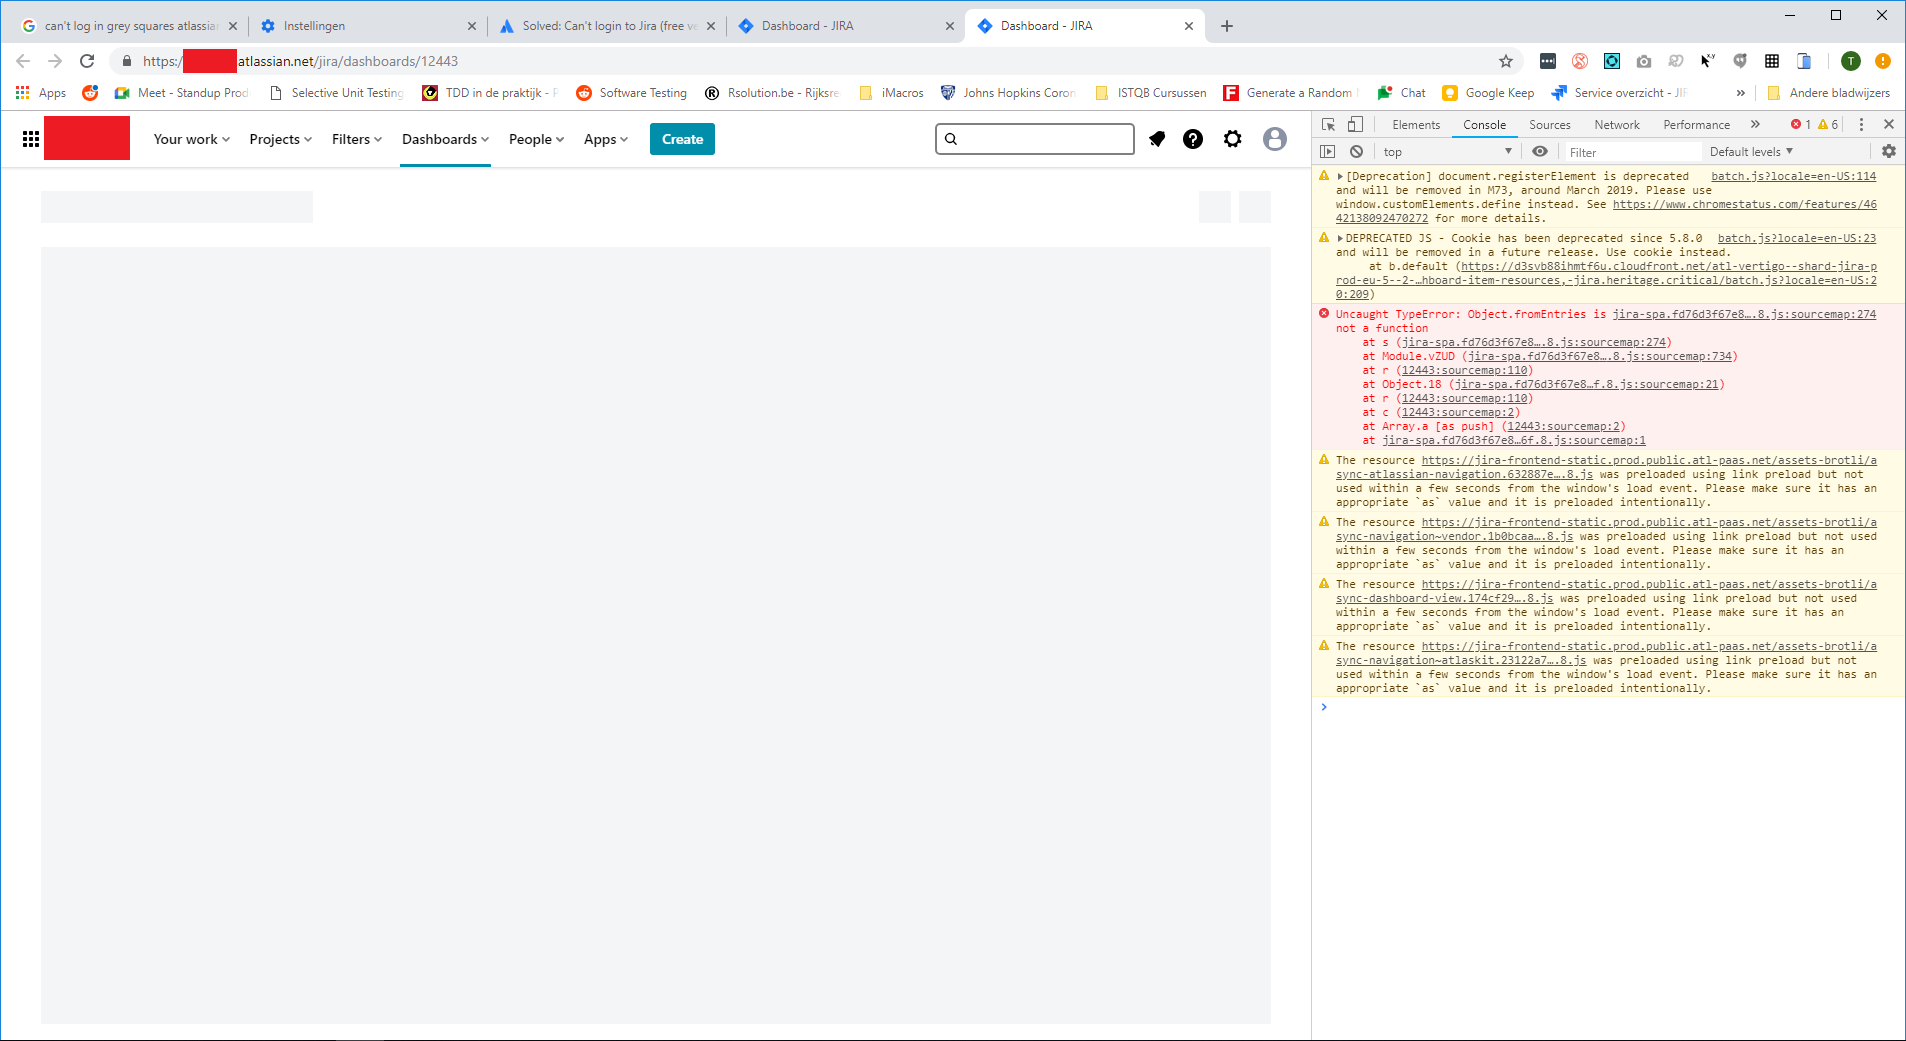Open DevTools console settings gear
The height and width of the screenshot is (1041, 1906).
[x=1889, y=151]
